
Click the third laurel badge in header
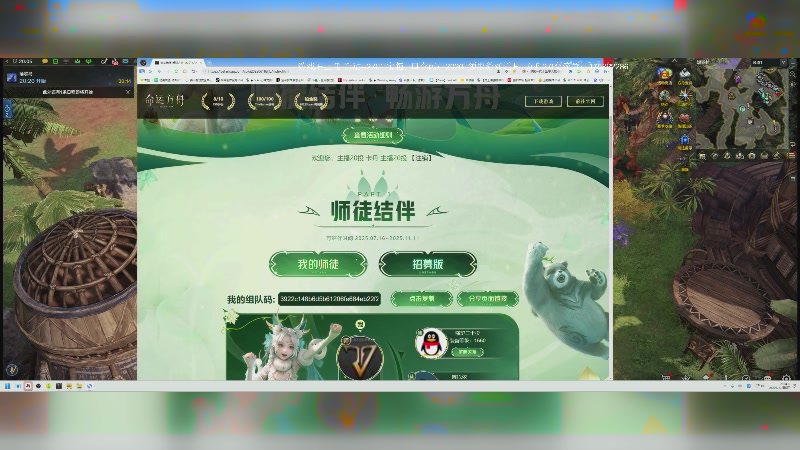[311, 101]
